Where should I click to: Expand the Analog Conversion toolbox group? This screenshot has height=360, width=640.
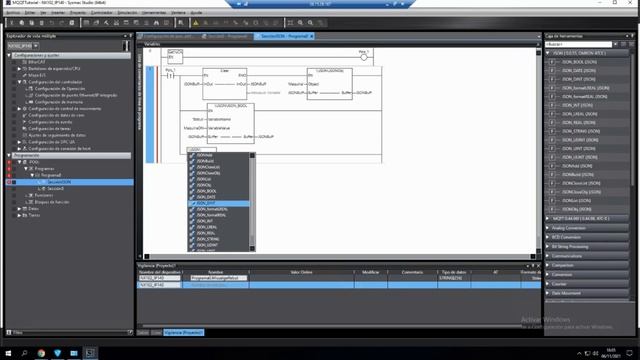pos(548,228)
